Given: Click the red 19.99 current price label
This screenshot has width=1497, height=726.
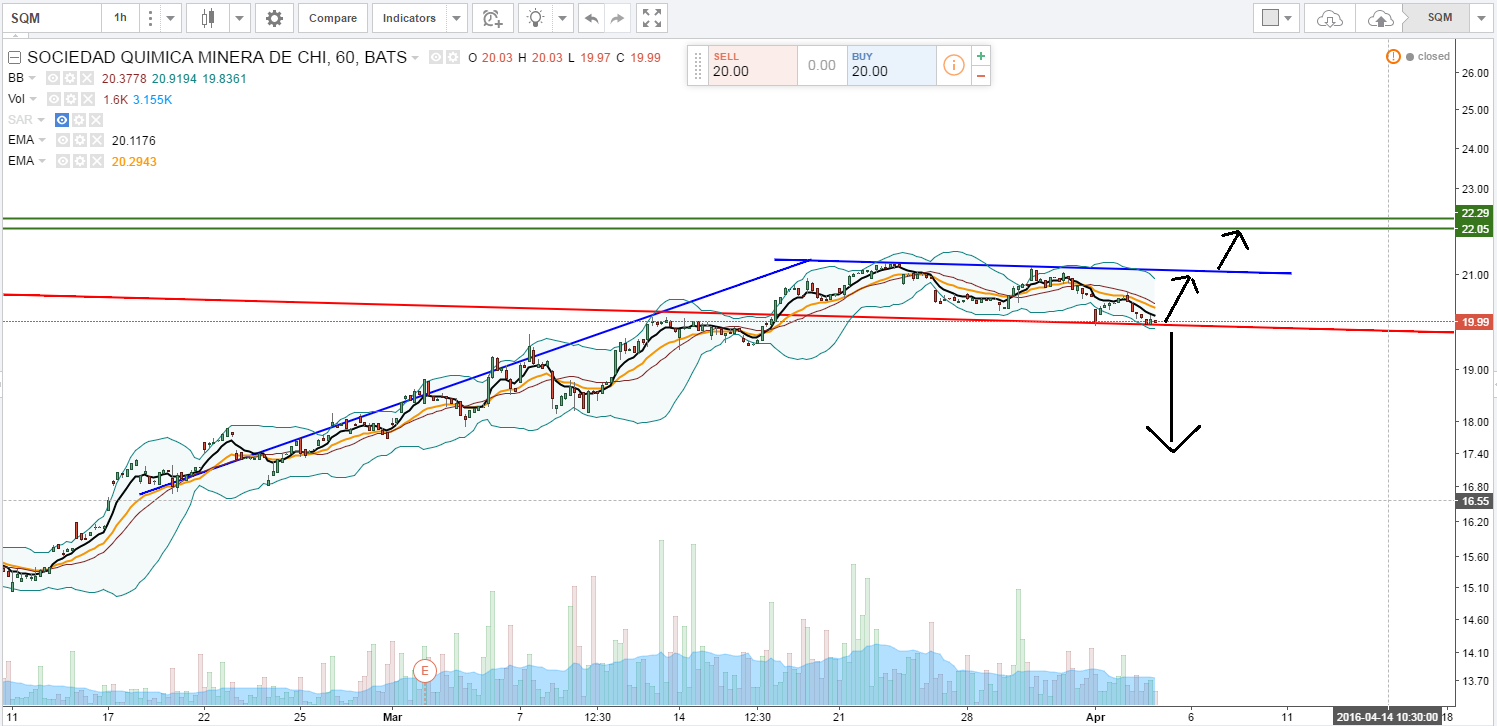Looking at the screenshot, I should [x=1475, y=322].
